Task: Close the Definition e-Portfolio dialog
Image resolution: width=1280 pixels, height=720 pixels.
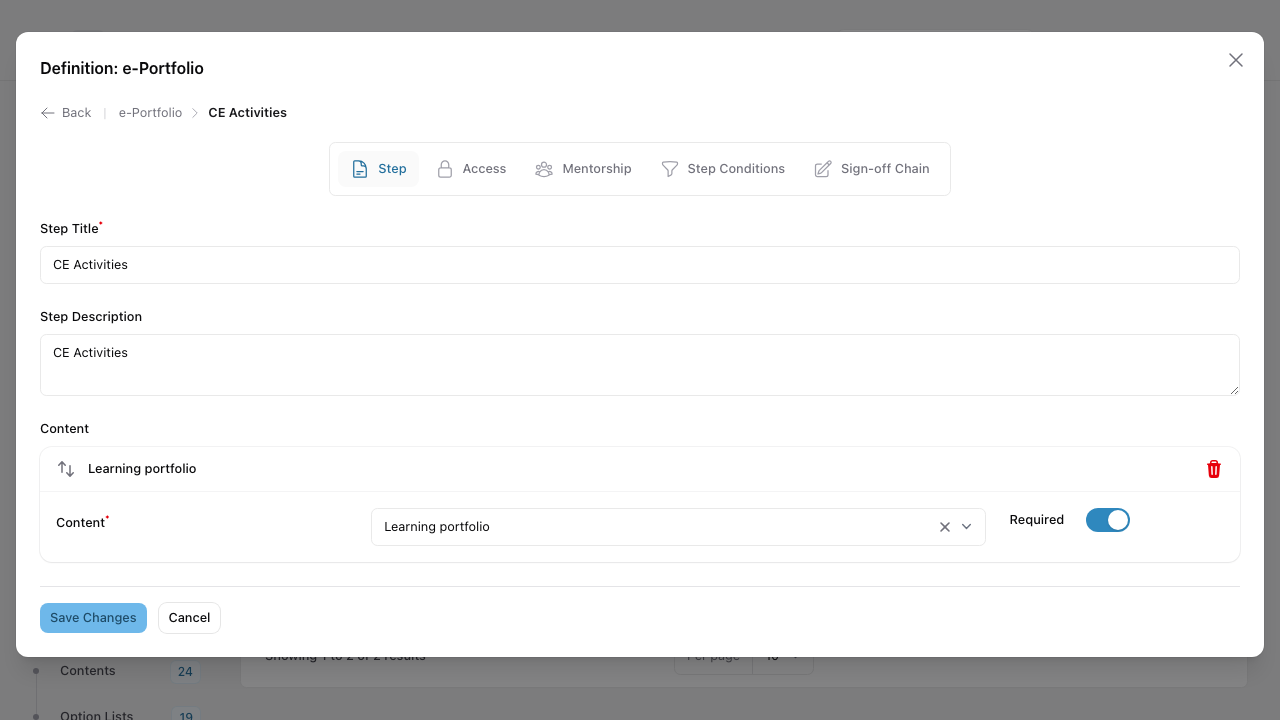Action: (x=1236, y=60)
